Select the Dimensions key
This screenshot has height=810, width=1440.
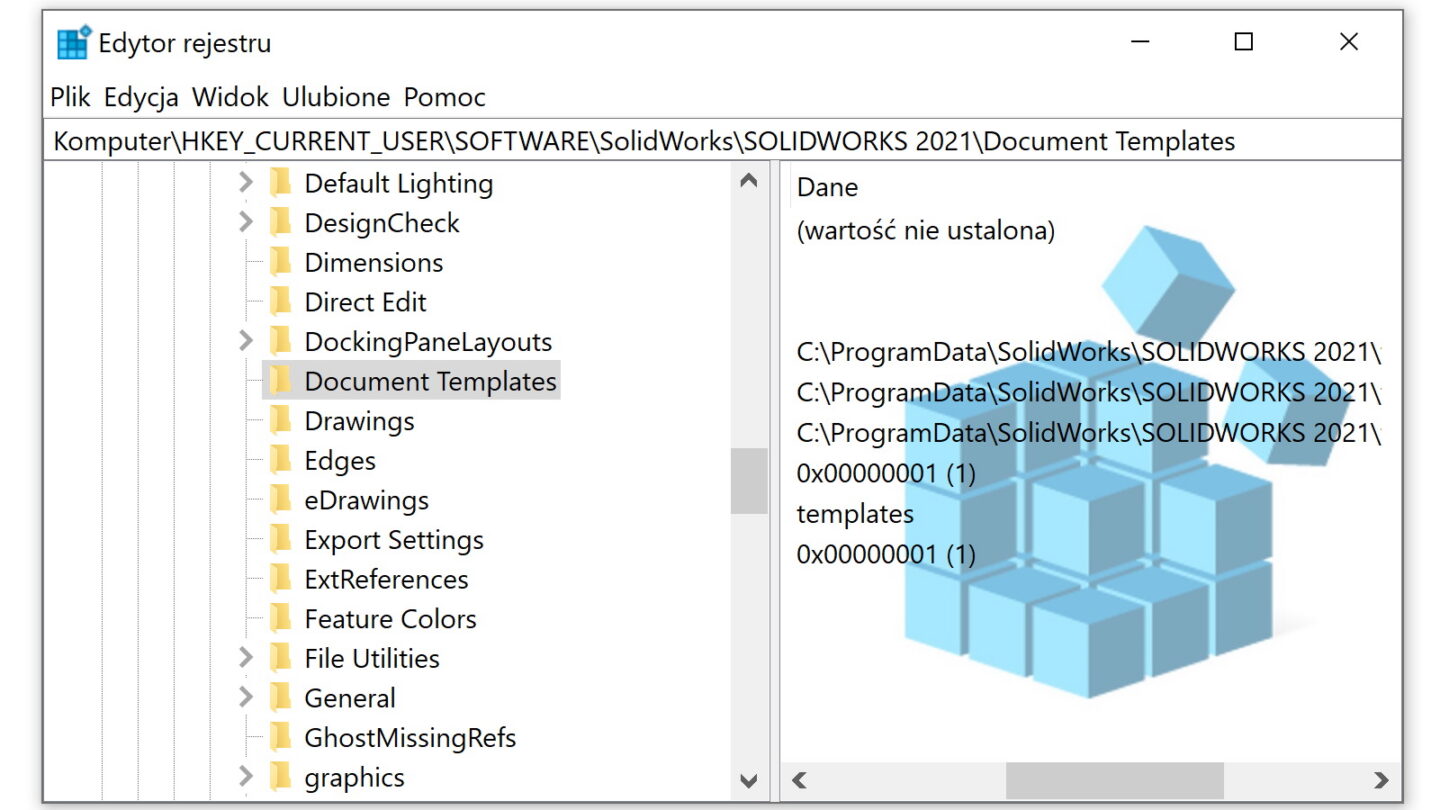(374, 262)
